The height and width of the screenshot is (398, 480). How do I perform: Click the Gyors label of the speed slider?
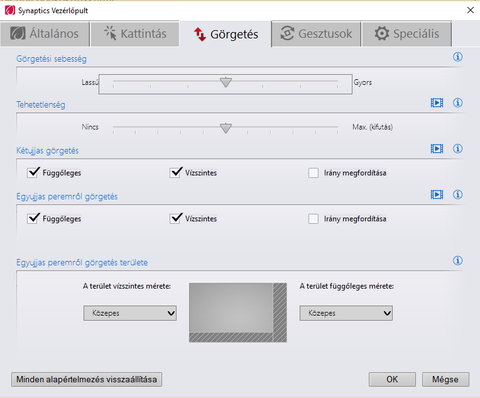click(x=363, y=82)
